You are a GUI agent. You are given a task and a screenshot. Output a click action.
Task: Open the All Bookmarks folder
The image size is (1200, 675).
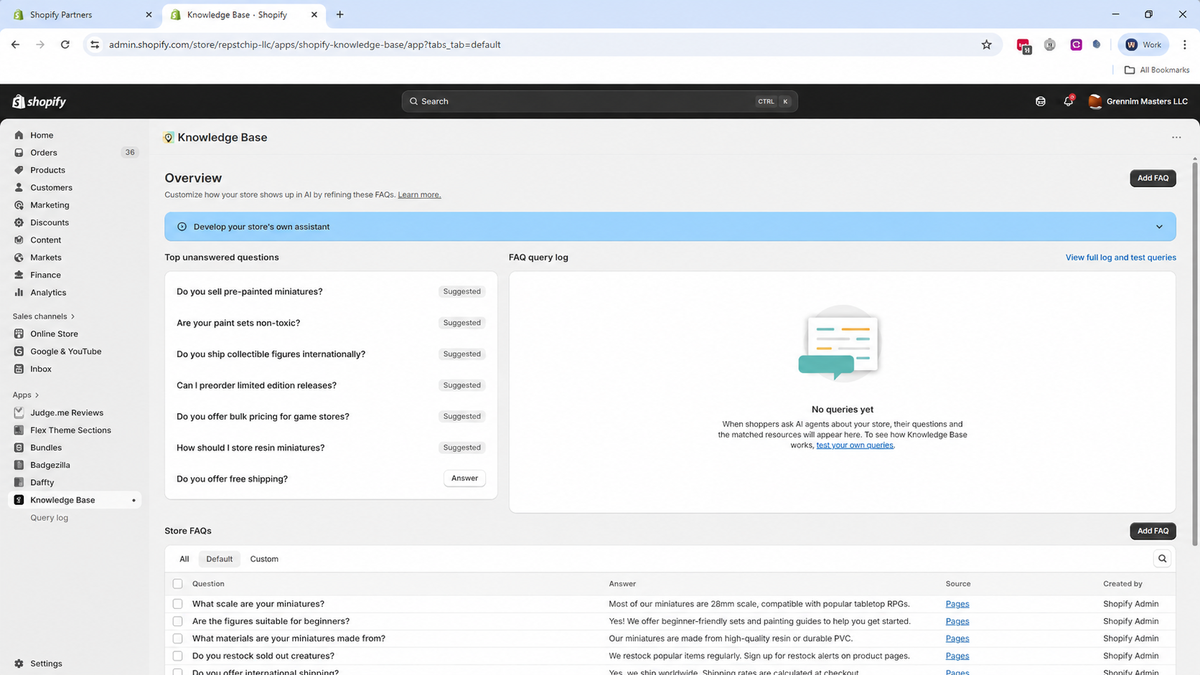[x=1157, y=70]
